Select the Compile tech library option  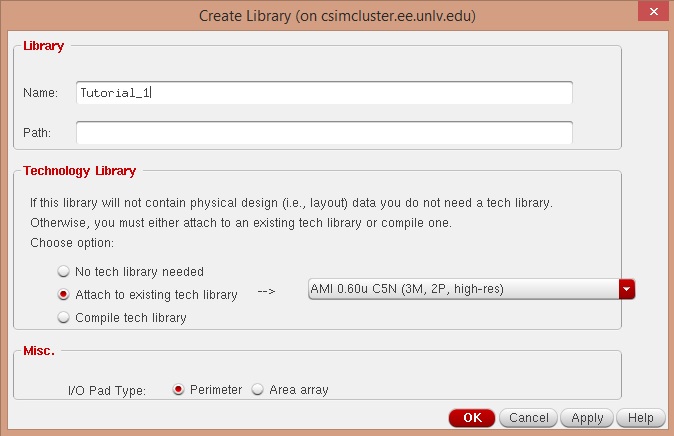pos(65,318)
